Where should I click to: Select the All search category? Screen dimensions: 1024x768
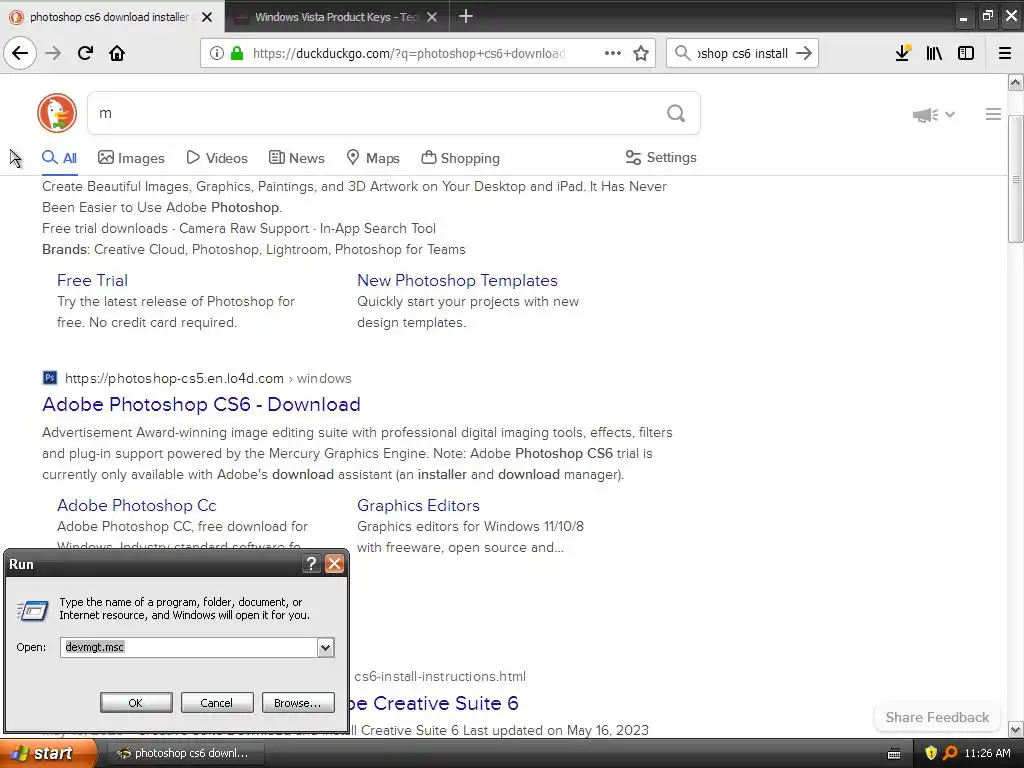tap(59, 157)
